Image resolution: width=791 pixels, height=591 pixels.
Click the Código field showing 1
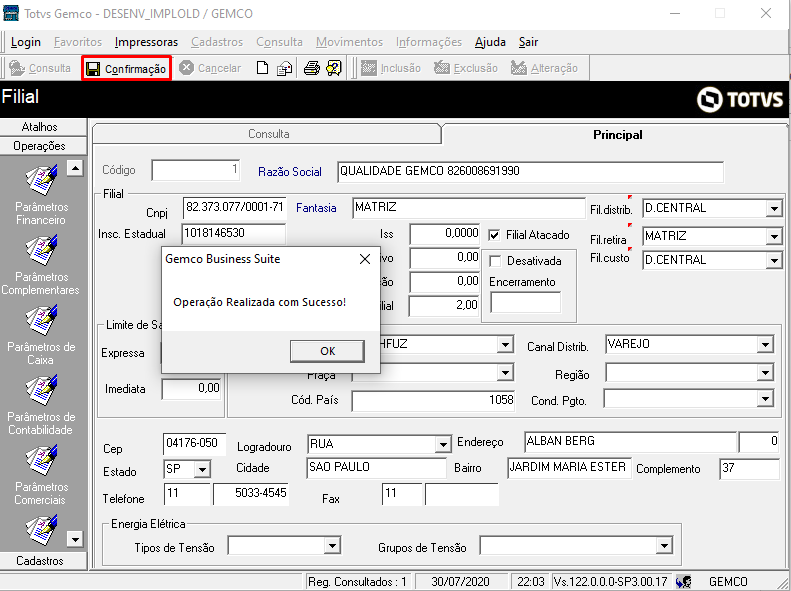click(196, 170)
